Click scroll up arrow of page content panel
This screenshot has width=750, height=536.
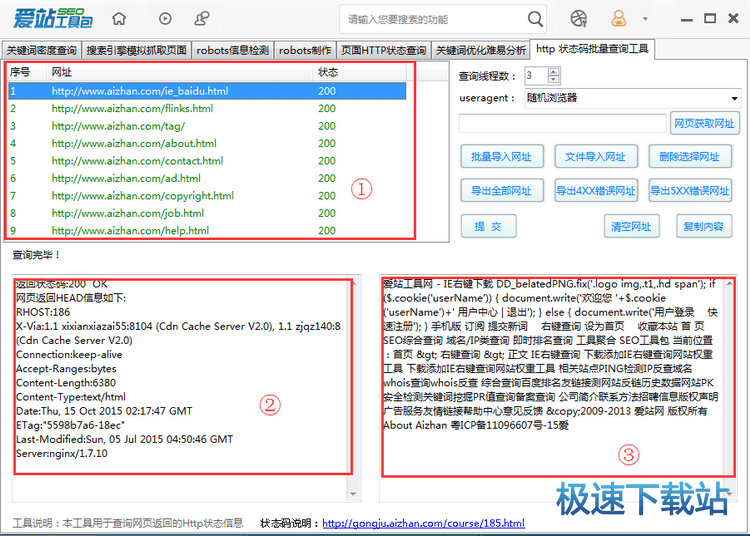[x=729, y=284]
